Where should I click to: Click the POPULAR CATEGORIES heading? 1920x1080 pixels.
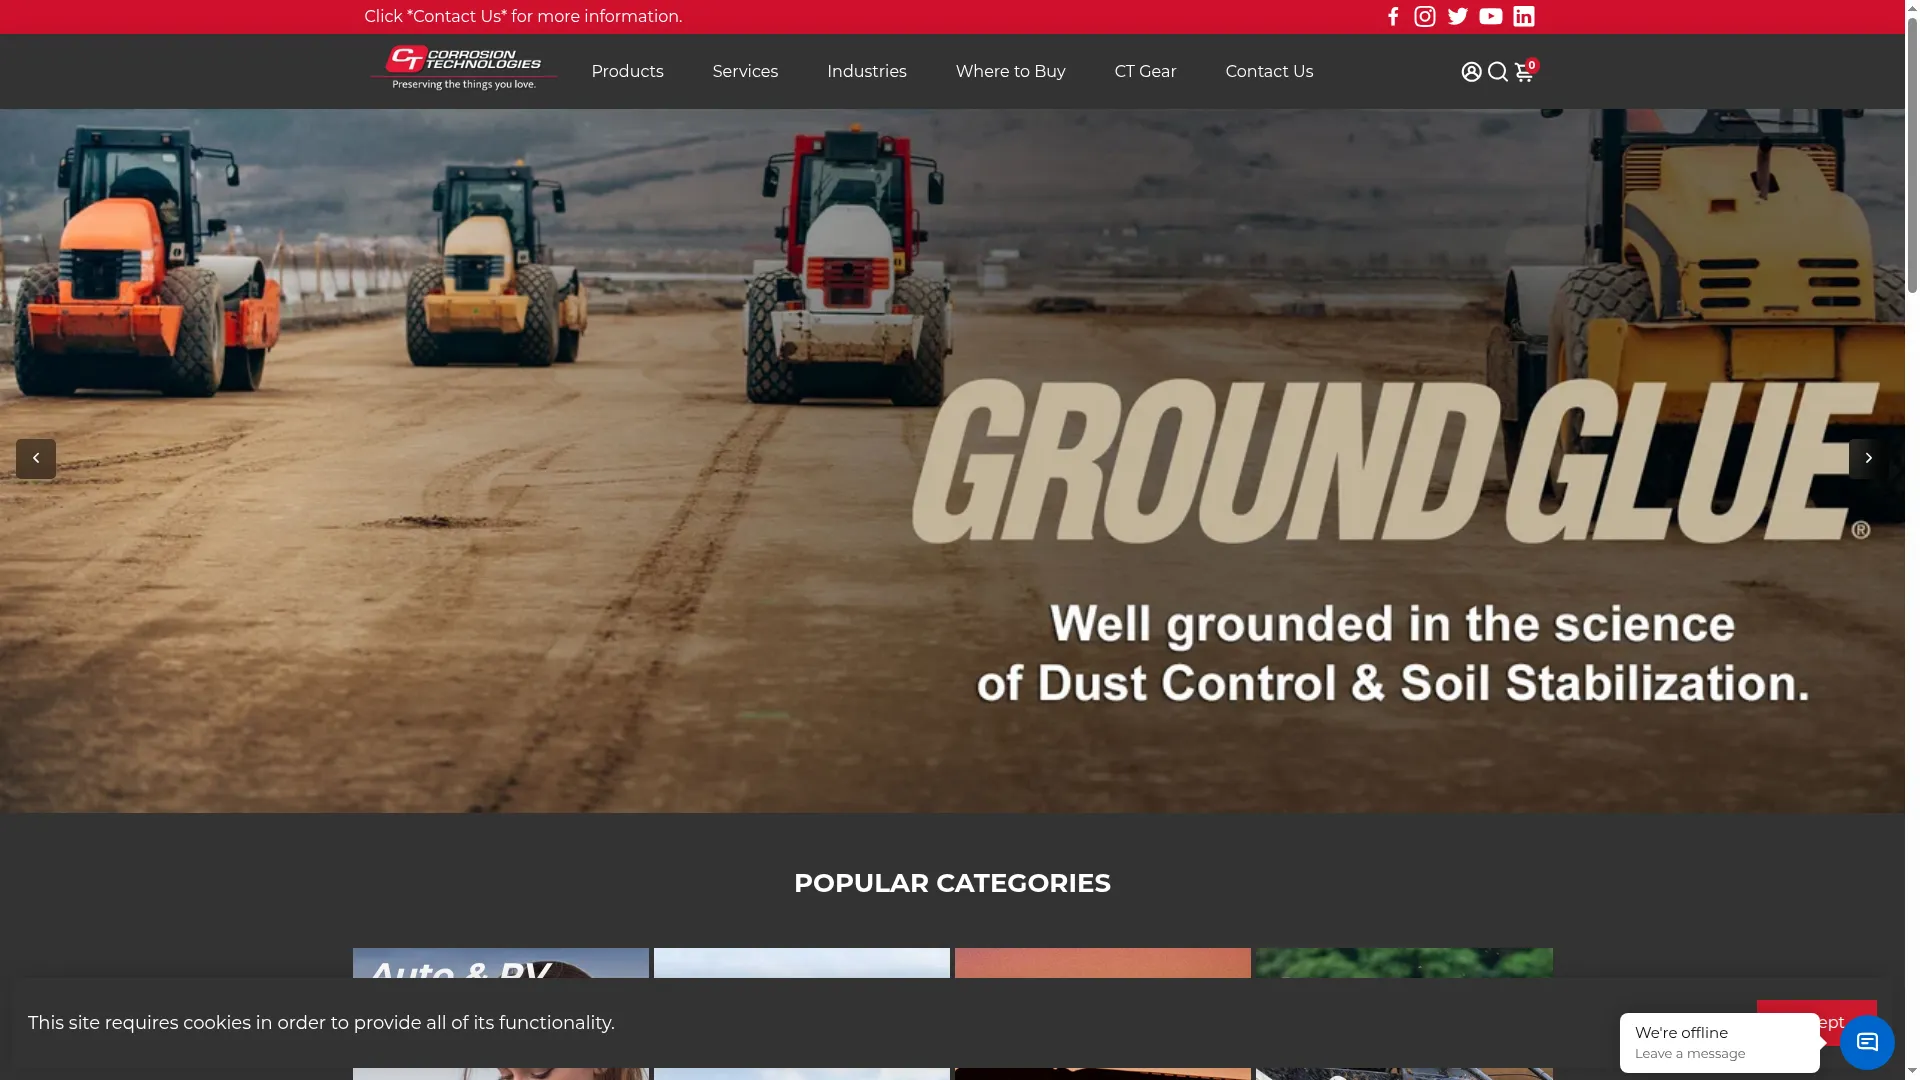click(x=952, y=884)
